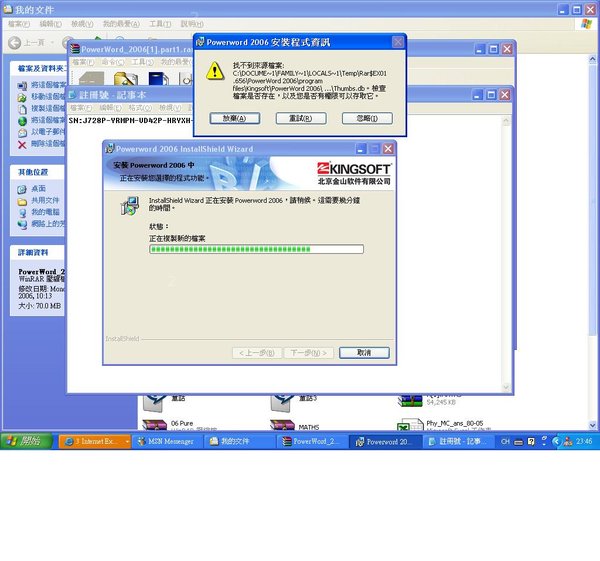Click the email this file envelope icon
600x561 pixels.
pos(22,133)
